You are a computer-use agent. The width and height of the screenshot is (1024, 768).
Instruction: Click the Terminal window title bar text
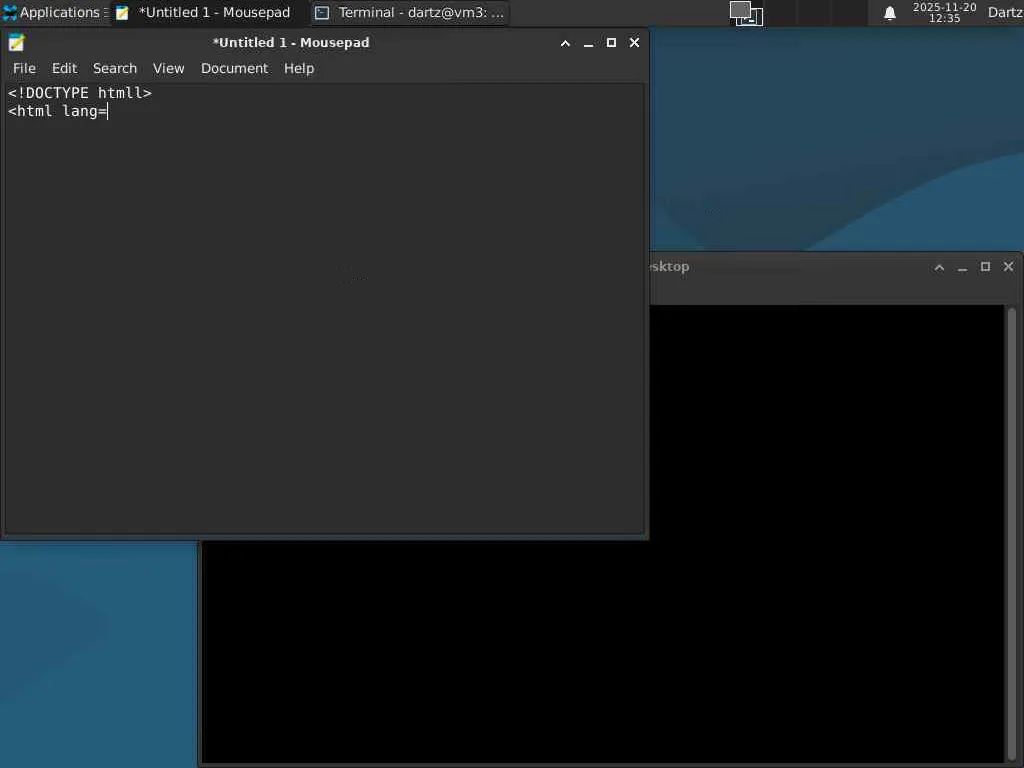coord(669,266)
